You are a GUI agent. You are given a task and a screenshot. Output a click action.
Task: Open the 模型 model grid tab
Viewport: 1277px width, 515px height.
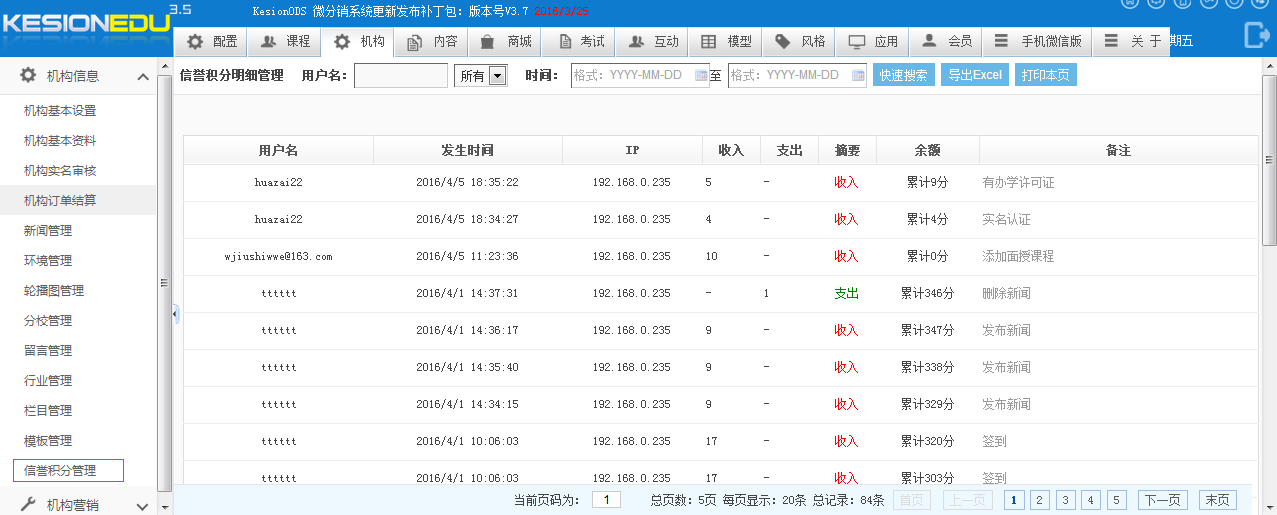point(726,42)
